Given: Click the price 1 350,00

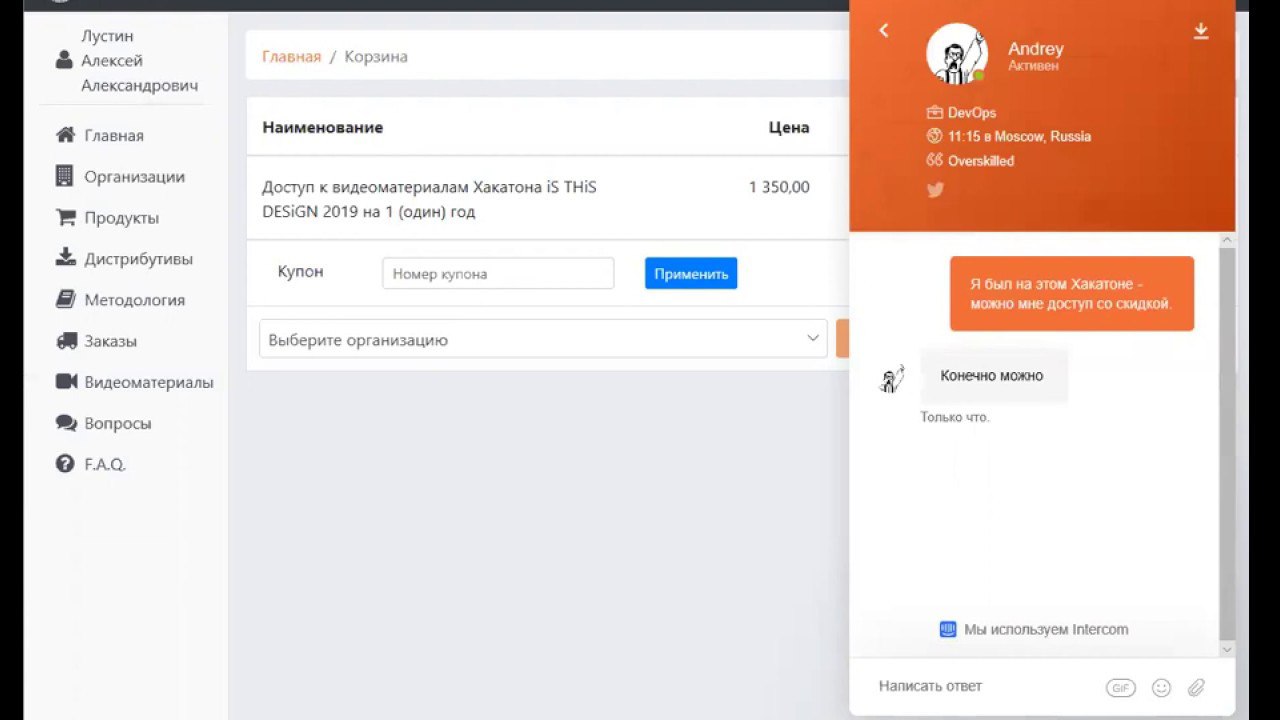Looking at the screenshot, I should click(x=779, y=186).
